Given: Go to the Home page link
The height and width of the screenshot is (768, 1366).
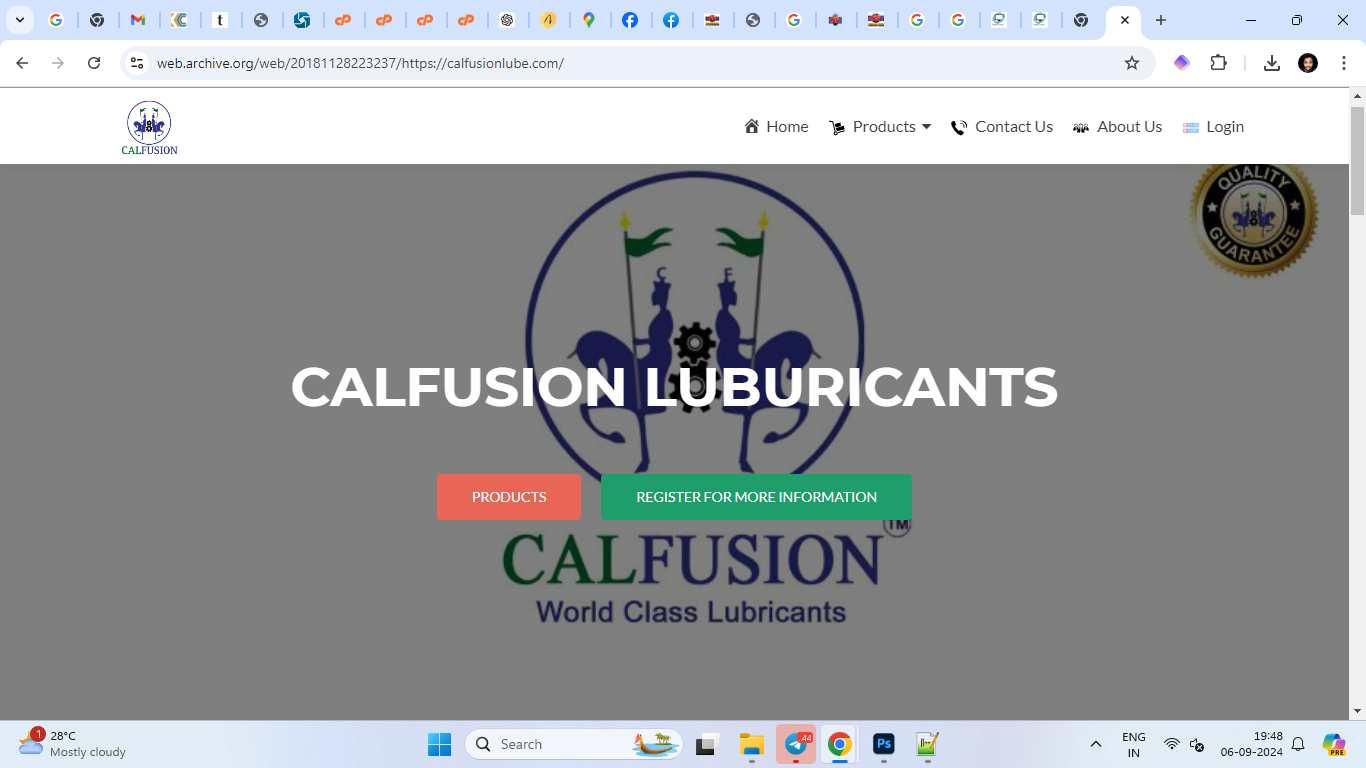Looking at the screenshot, I should tap(776, 127).
